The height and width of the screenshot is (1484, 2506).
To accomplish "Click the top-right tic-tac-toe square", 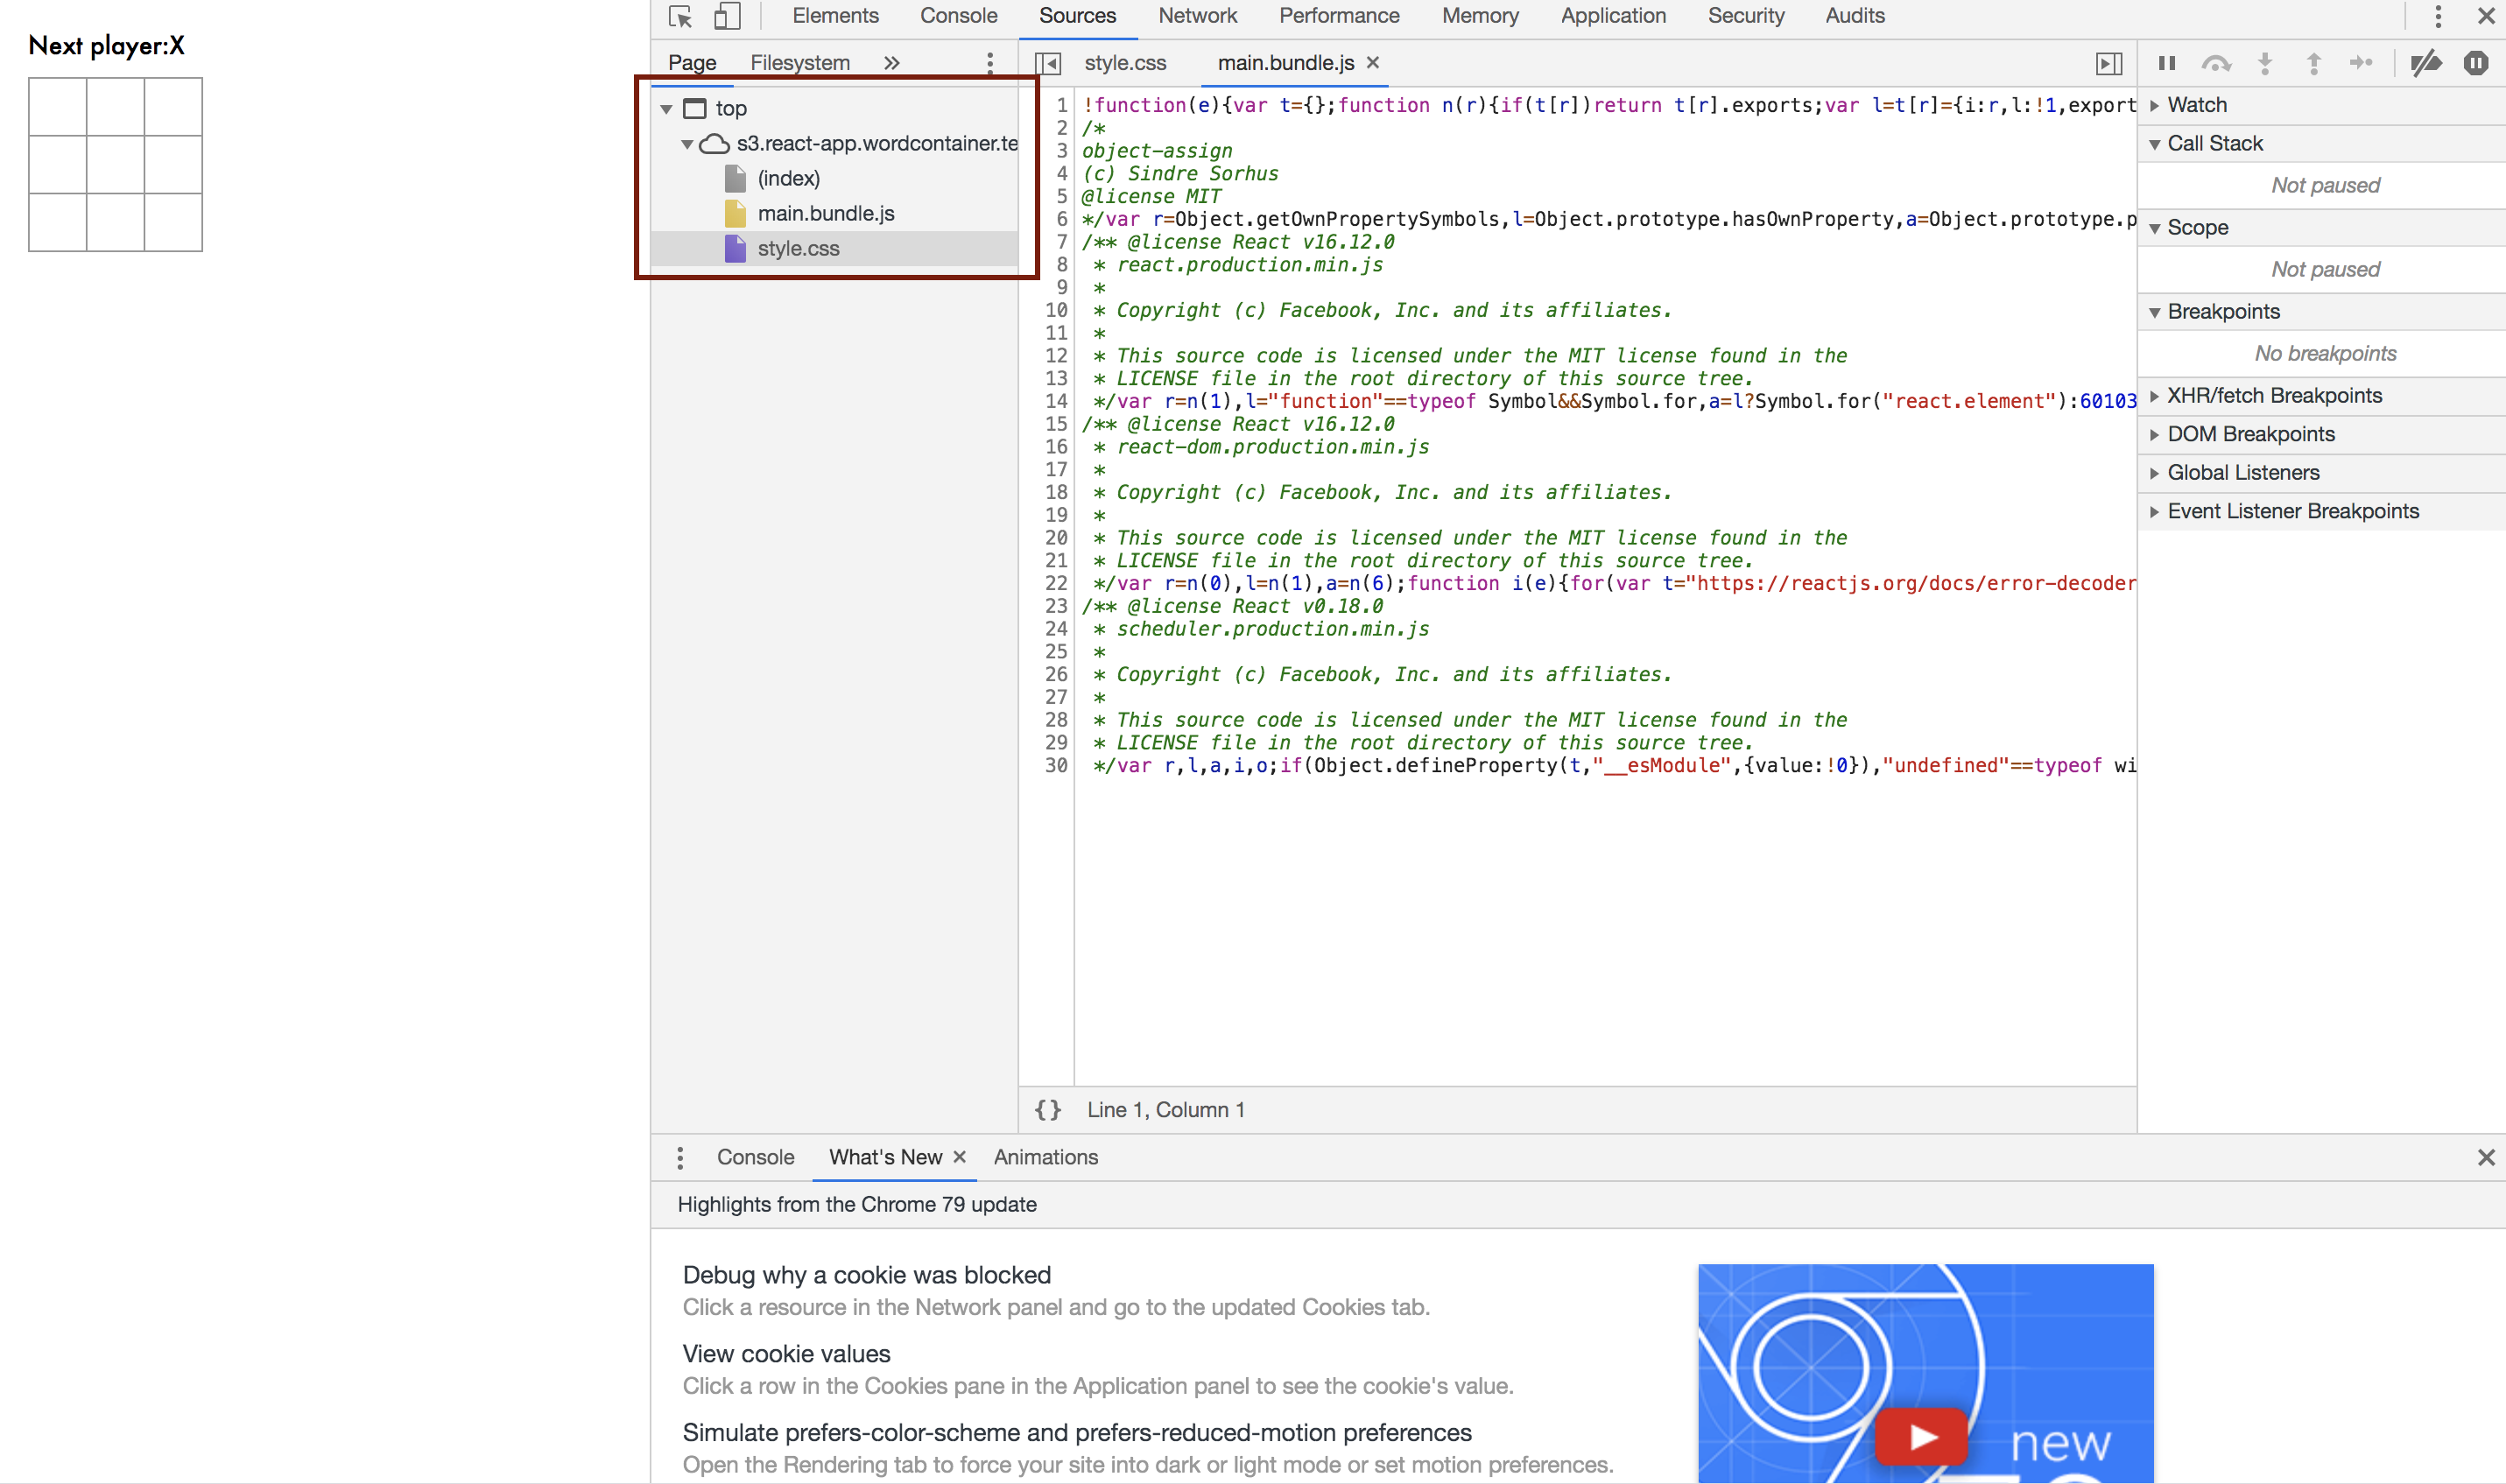I will point(174,107).
